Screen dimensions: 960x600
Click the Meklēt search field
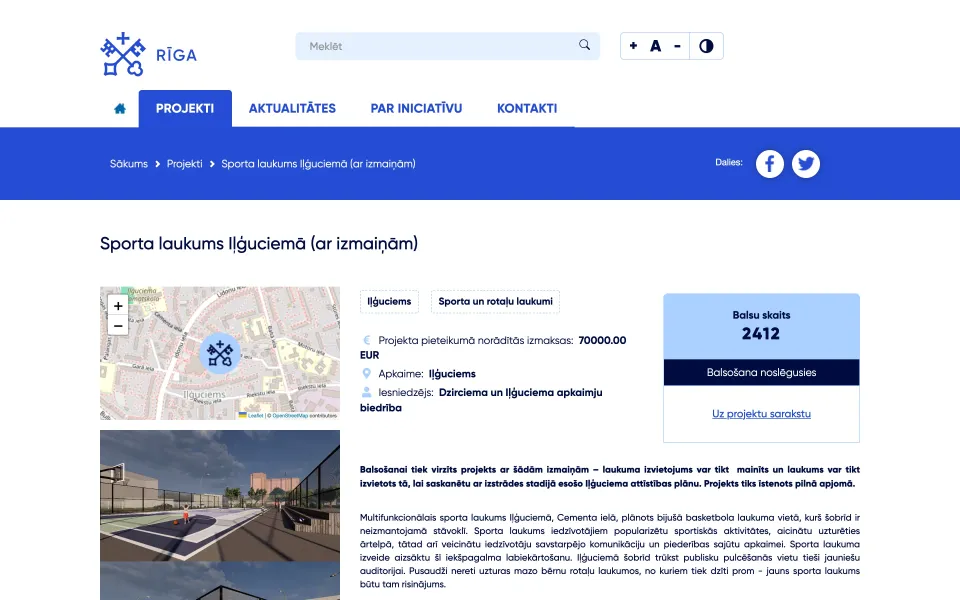point(448,46)
